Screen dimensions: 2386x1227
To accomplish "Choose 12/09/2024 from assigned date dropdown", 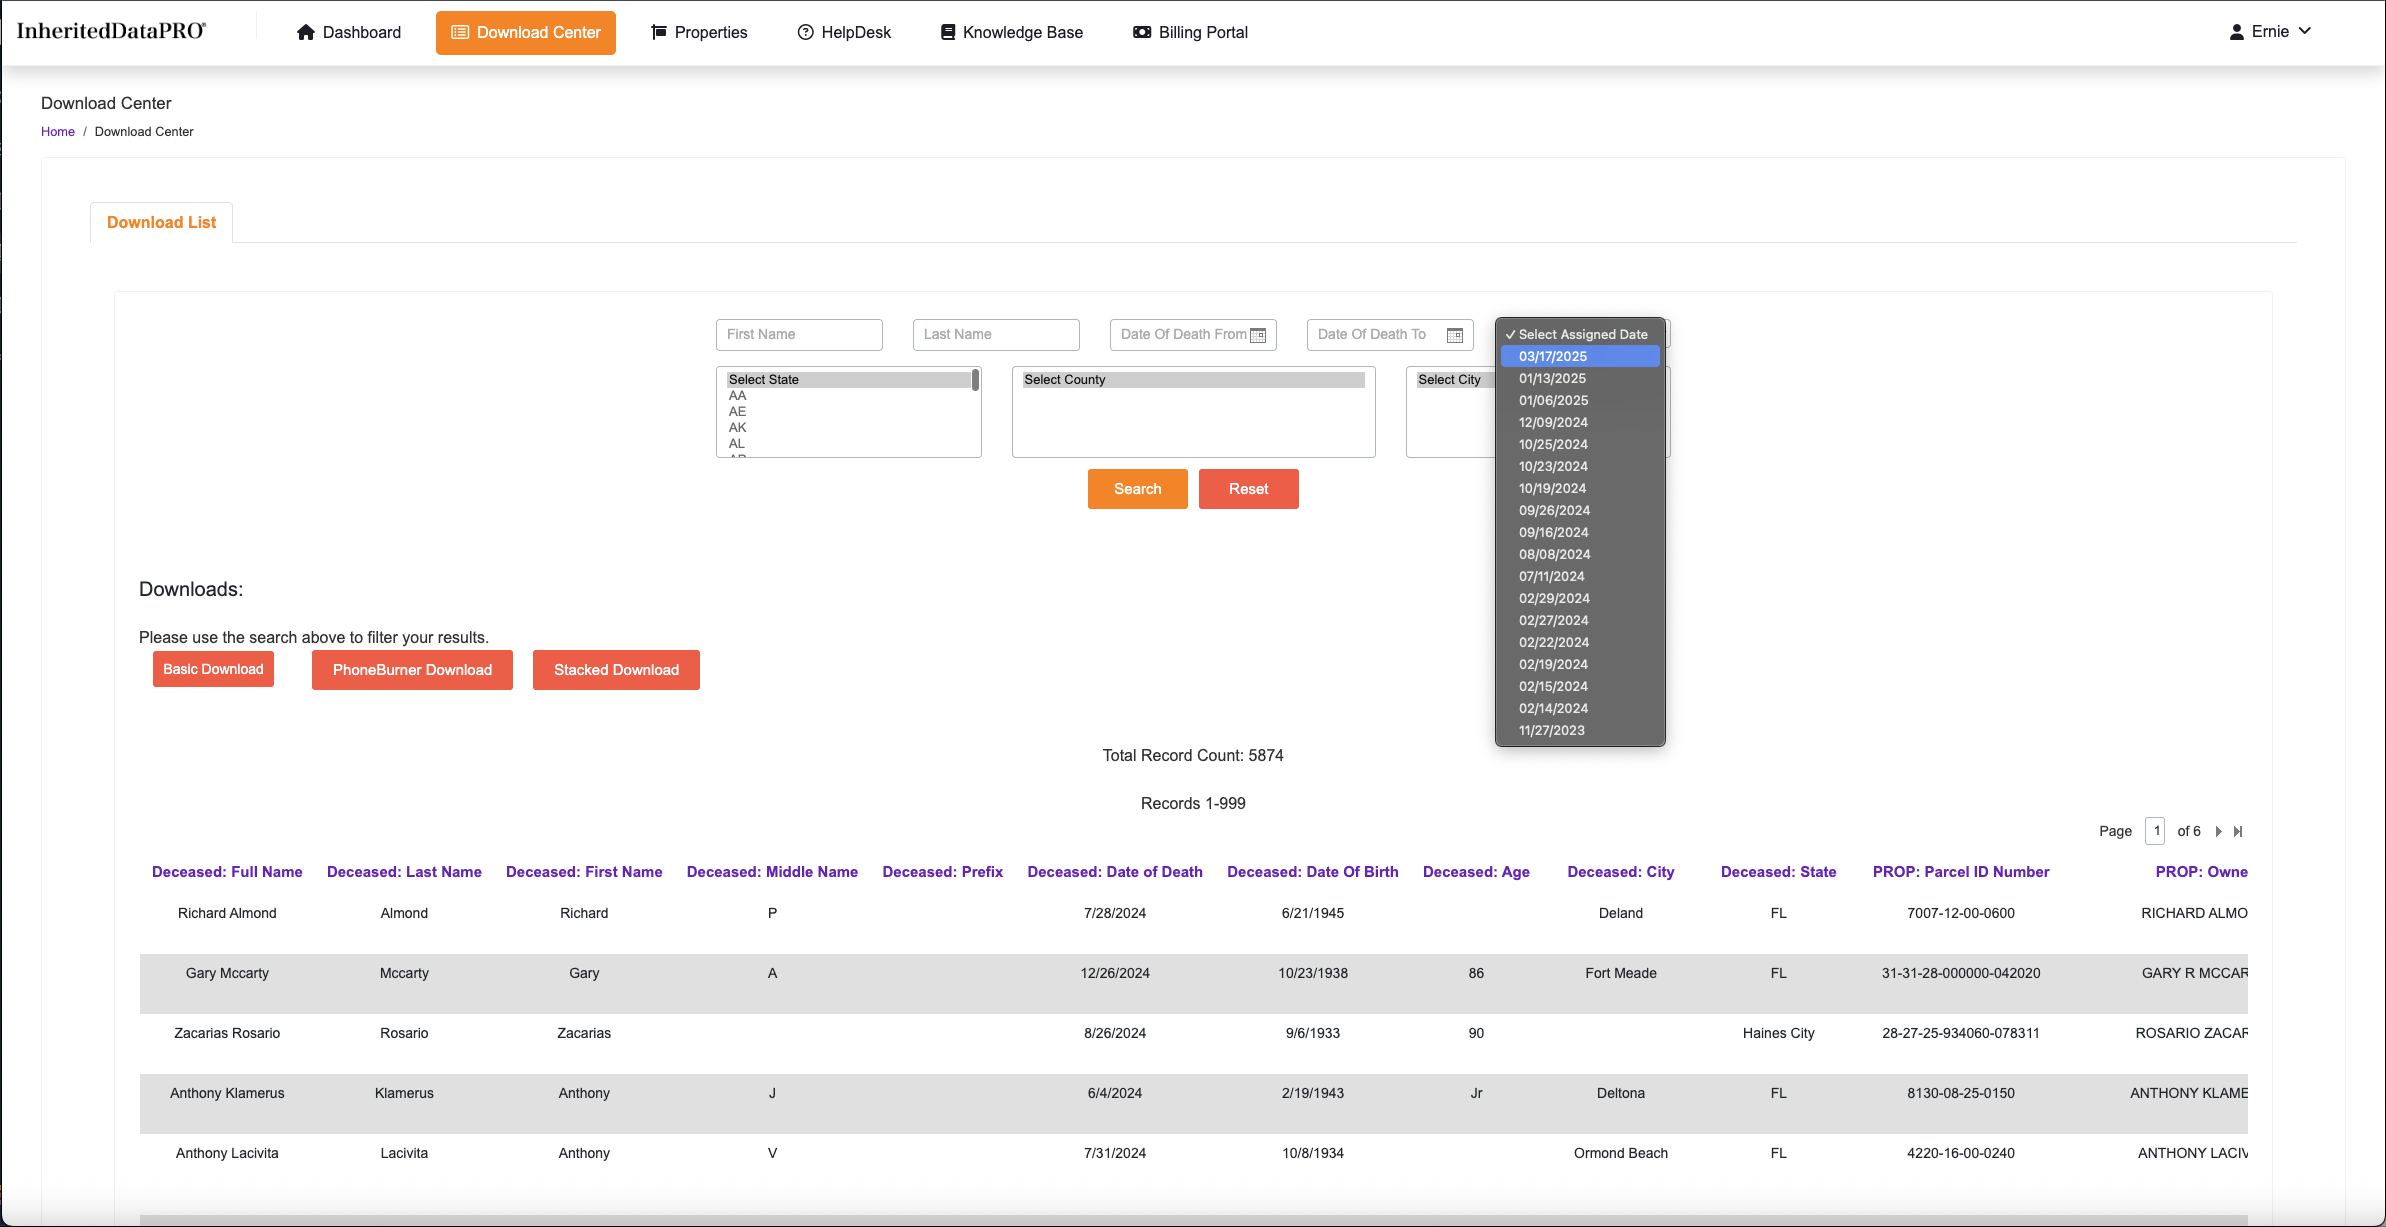I will tap(1553, 422).
